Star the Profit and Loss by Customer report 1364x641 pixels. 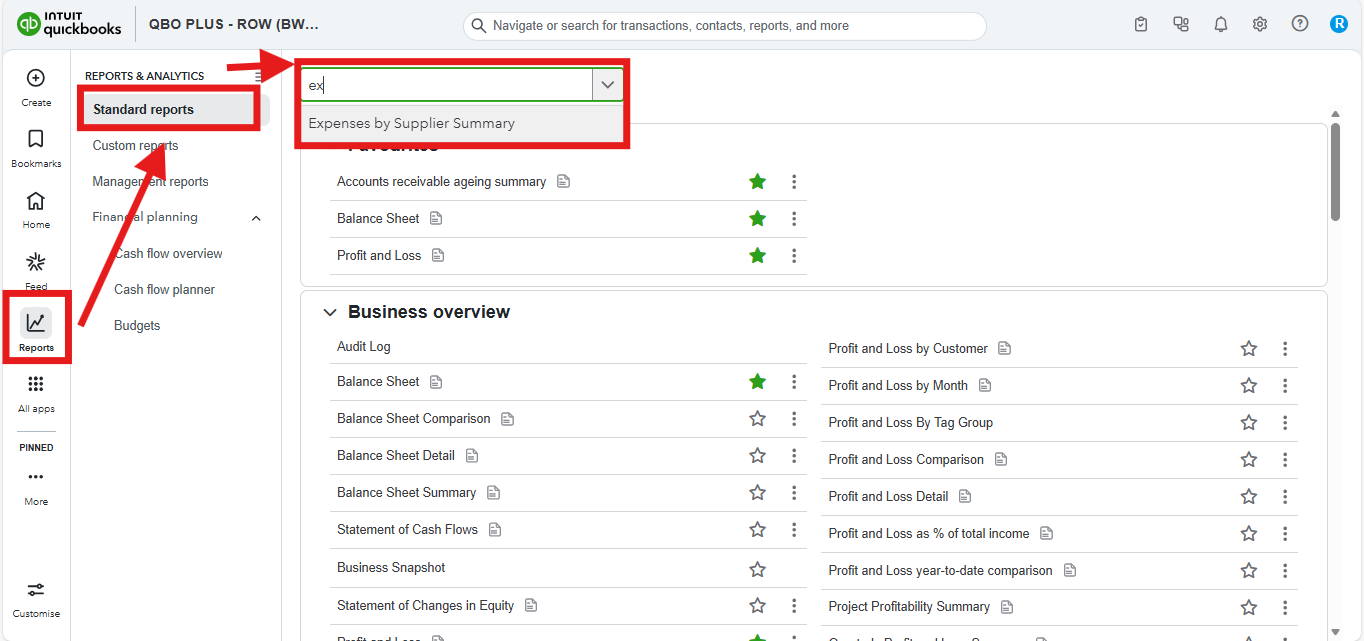(1248, 349)
